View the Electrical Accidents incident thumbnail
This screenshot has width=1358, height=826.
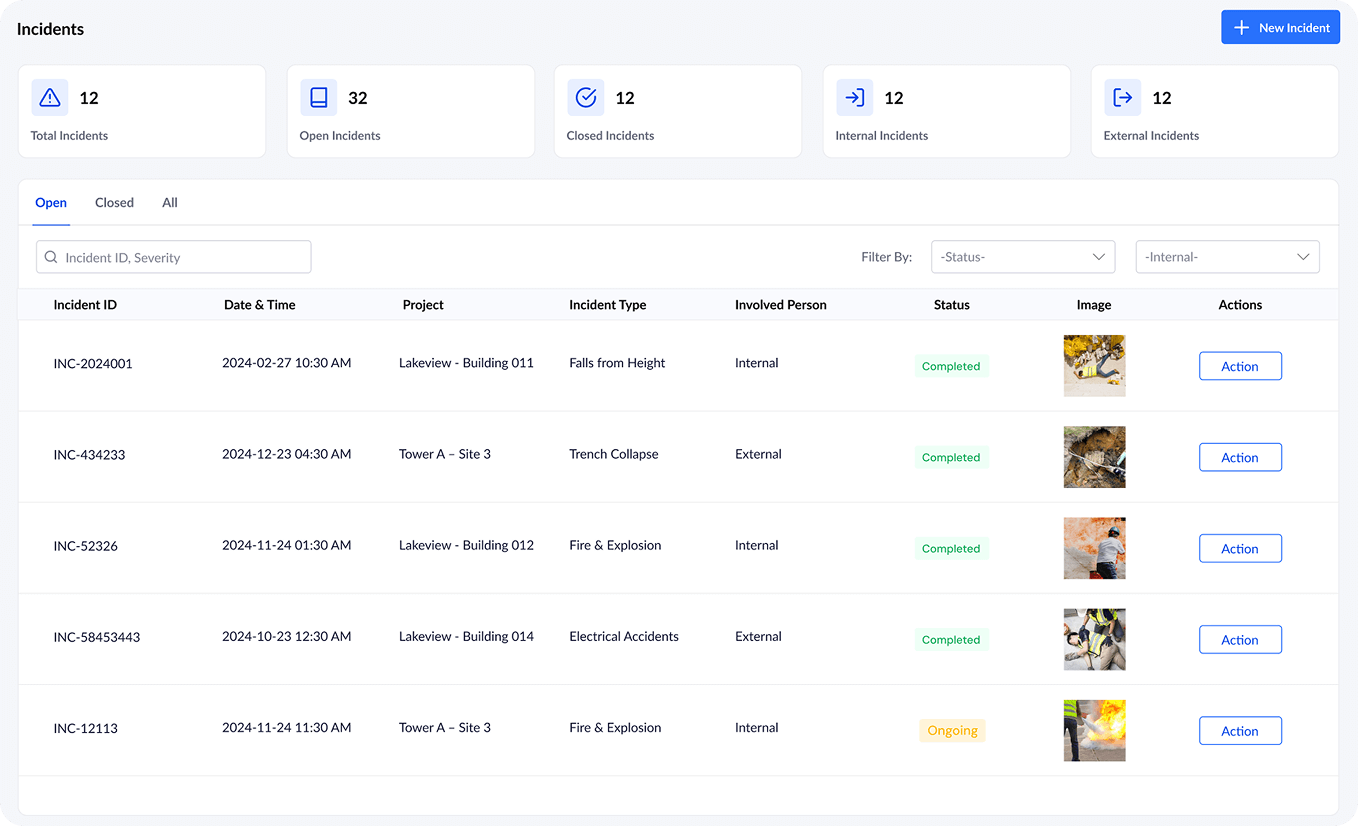coord(1094,640)
